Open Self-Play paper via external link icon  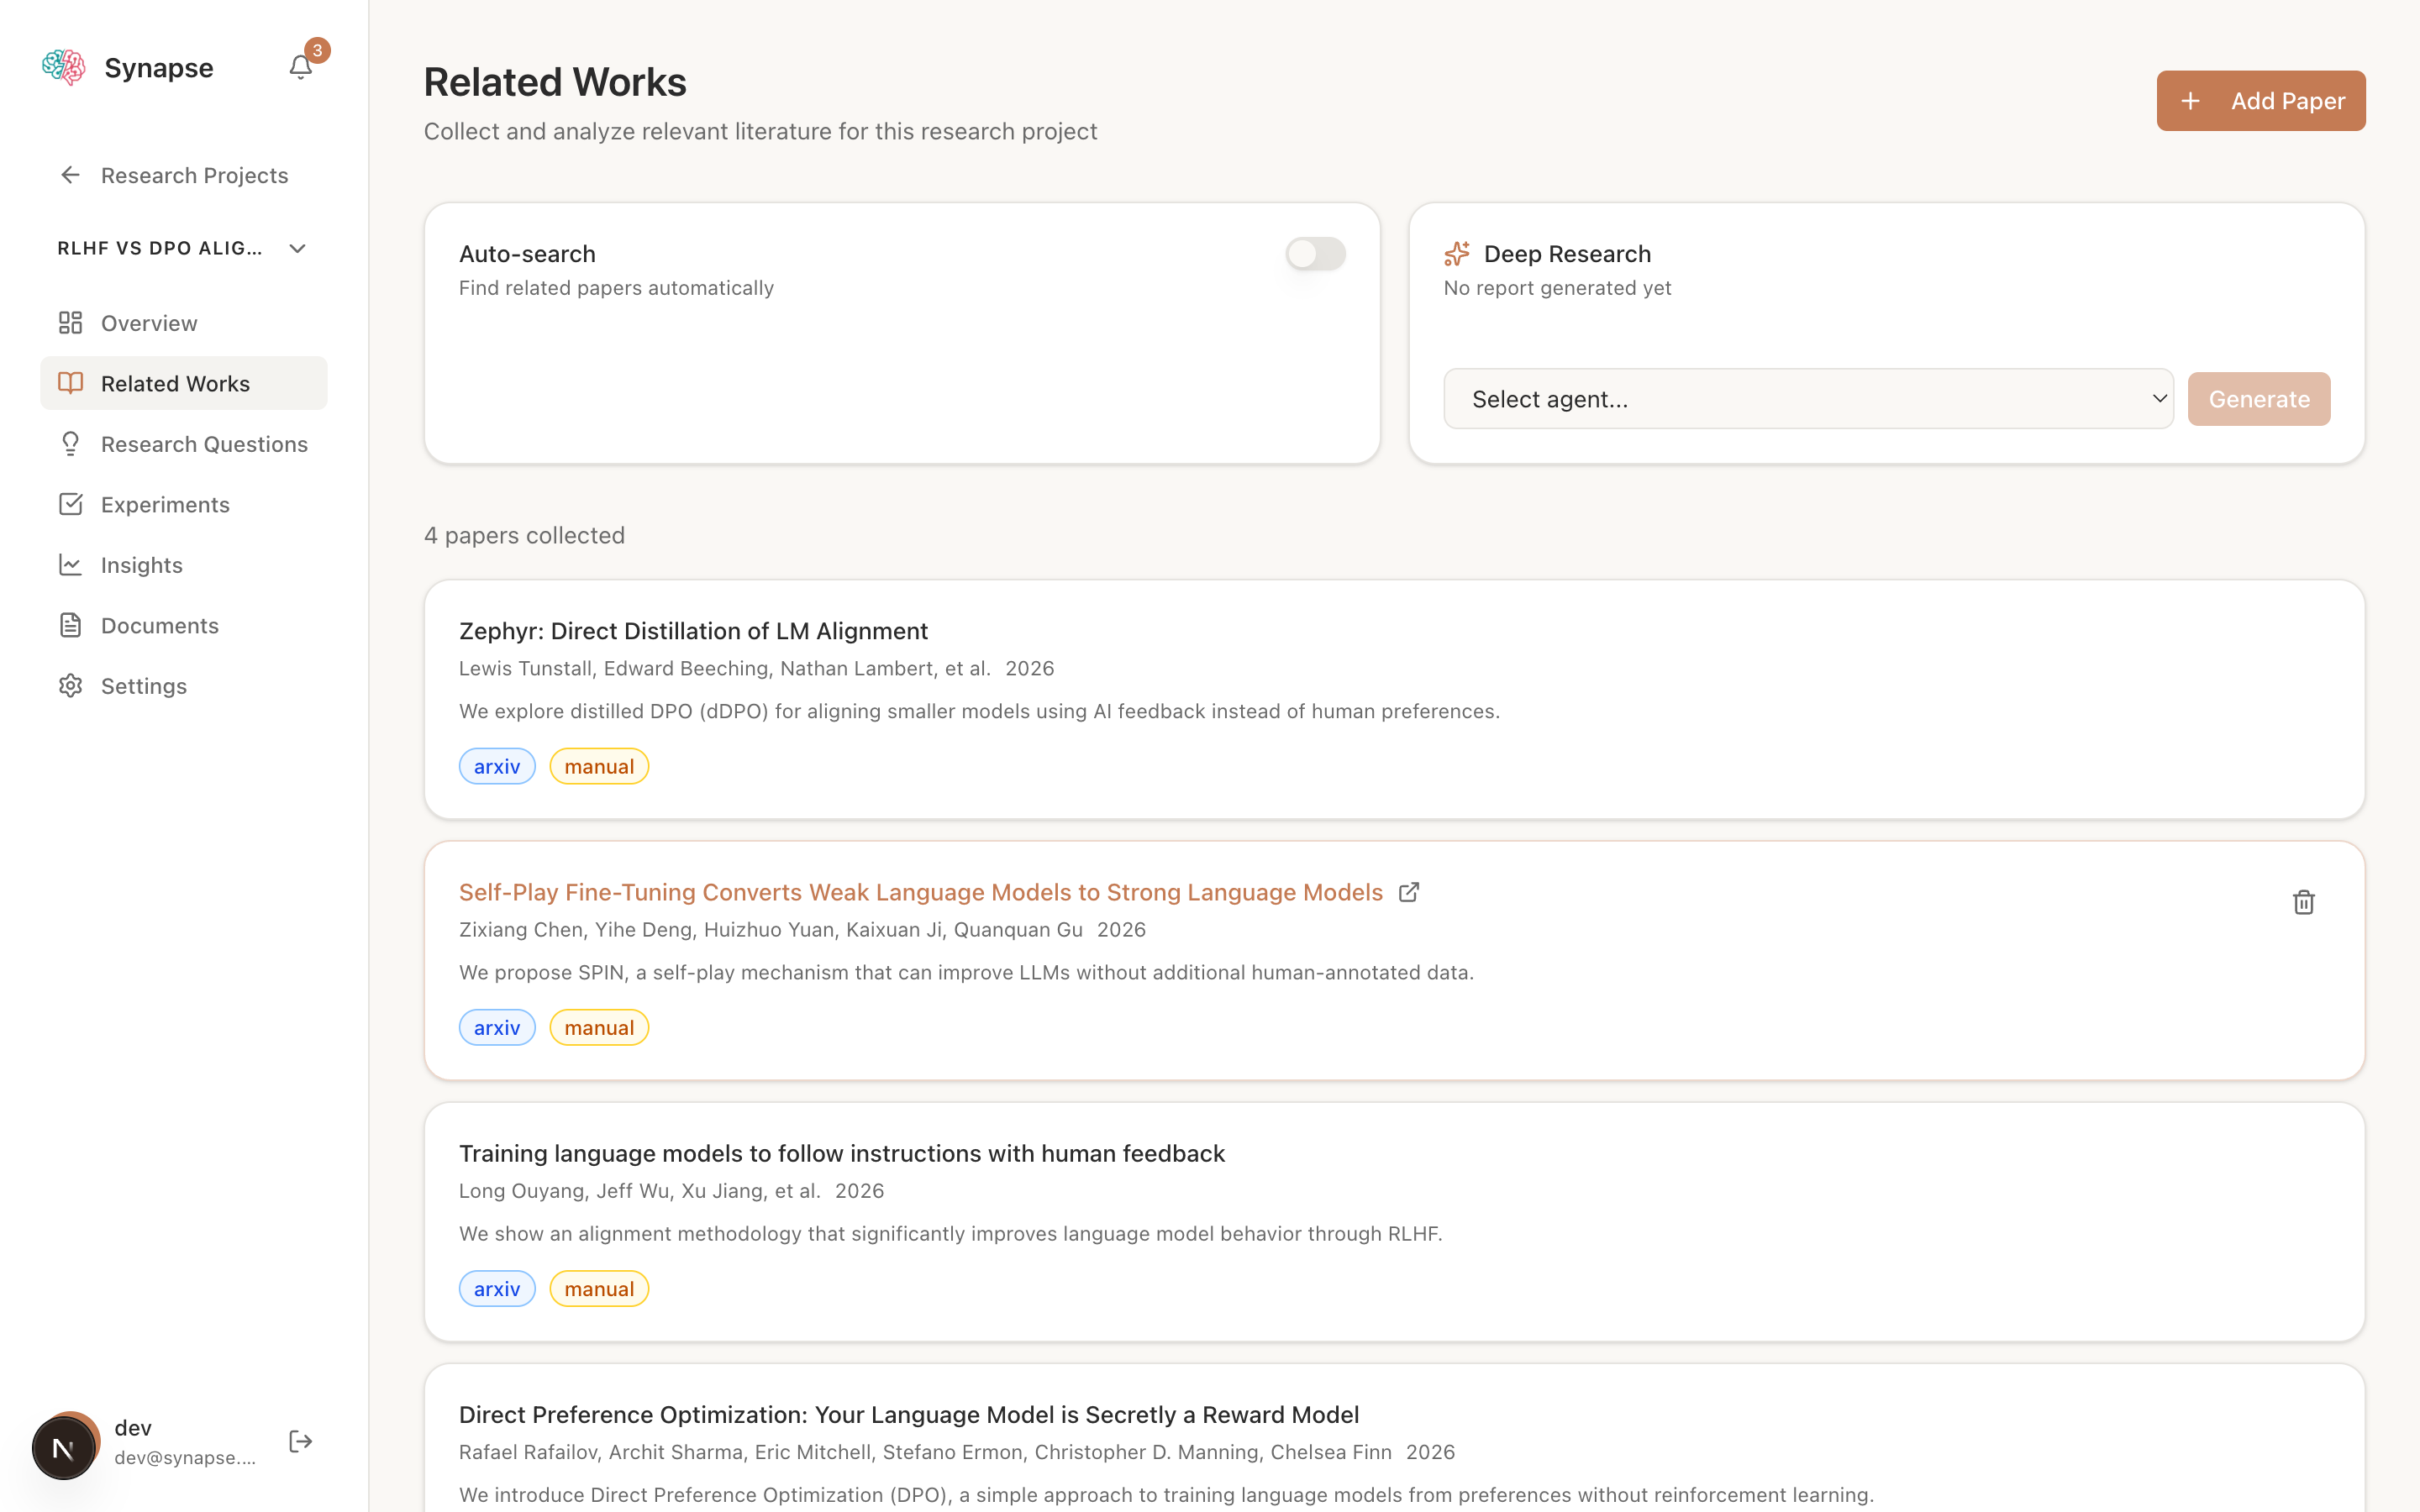pyautogui.click(x=1408, y=891)
